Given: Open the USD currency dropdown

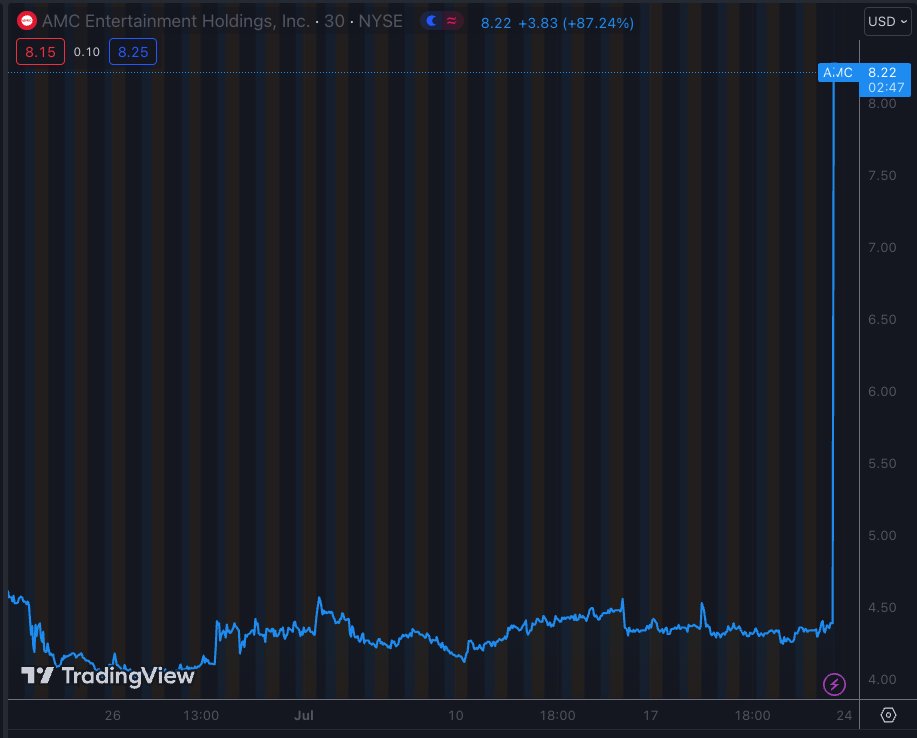Looking at the screenshot, I should tap(881, 20).
